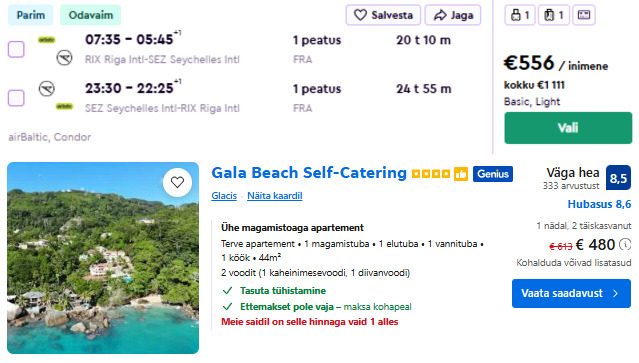Open the hotel beach photo thumbnail
Screen dimensions: 639x363
[103, 258]
